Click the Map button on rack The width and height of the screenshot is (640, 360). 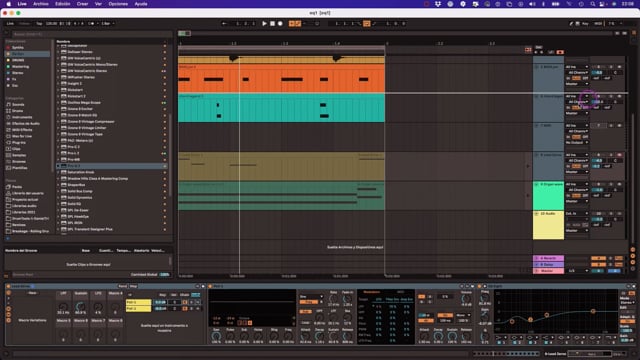coord(133,287)
